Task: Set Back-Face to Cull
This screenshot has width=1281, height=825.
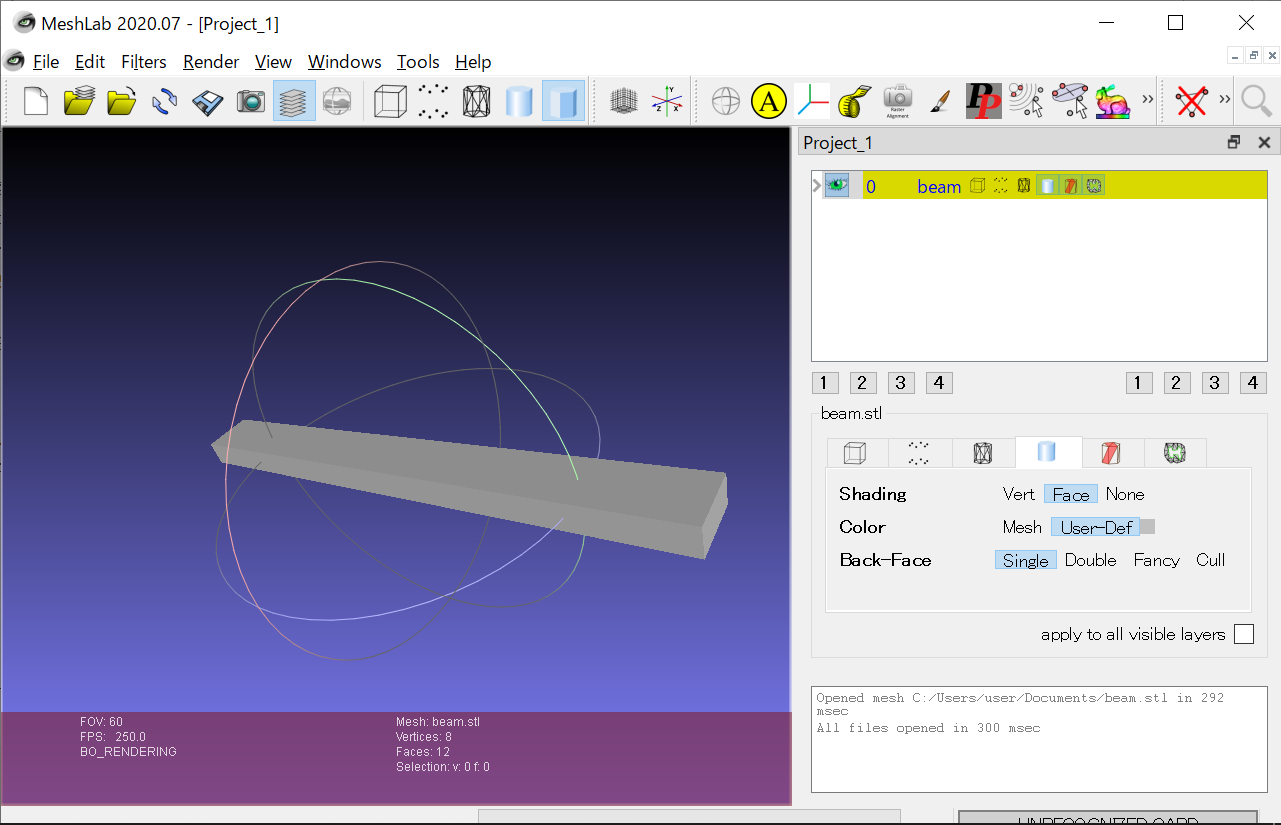Action: point(1210,560)
